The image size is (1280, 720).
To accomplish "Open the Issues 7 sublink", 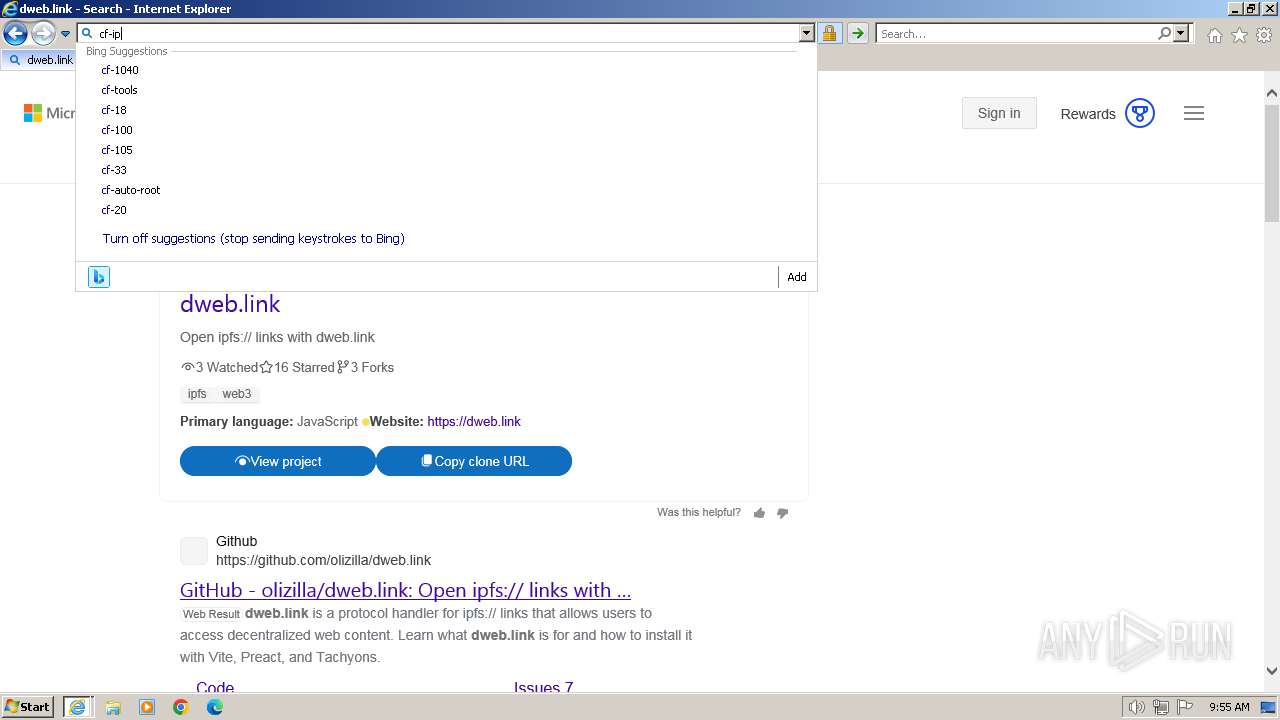I will point(543,687).
